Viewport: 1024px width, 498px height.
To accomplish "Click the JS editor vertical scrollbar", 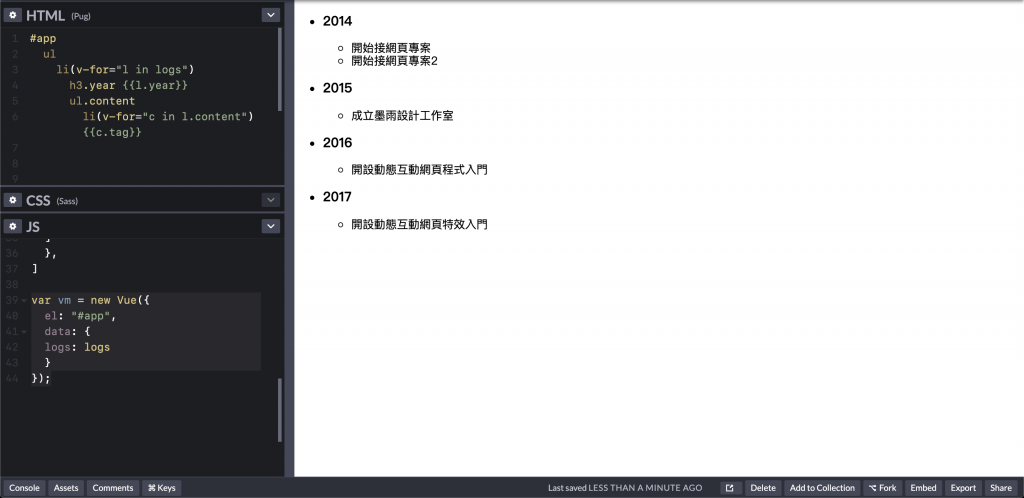I will (280, 410).
